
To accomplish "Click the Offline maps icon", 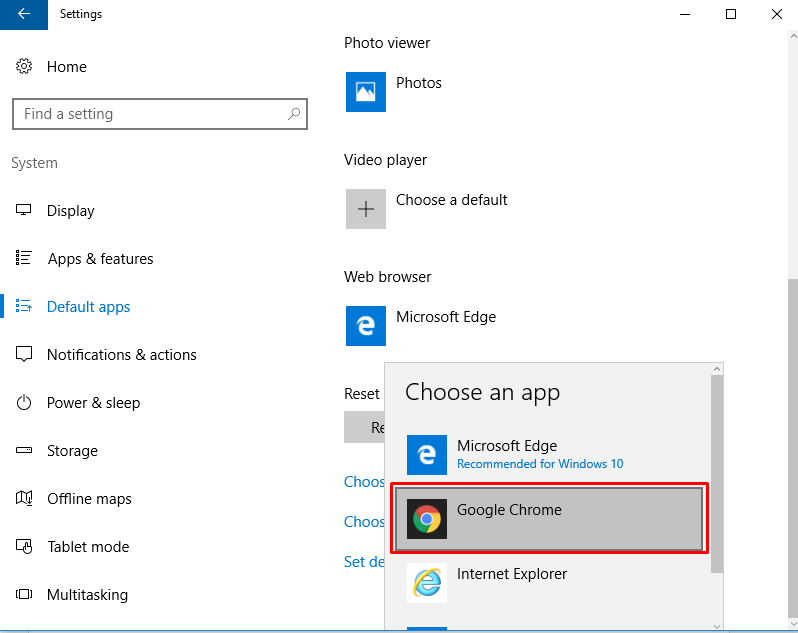I will coord(24,498).
